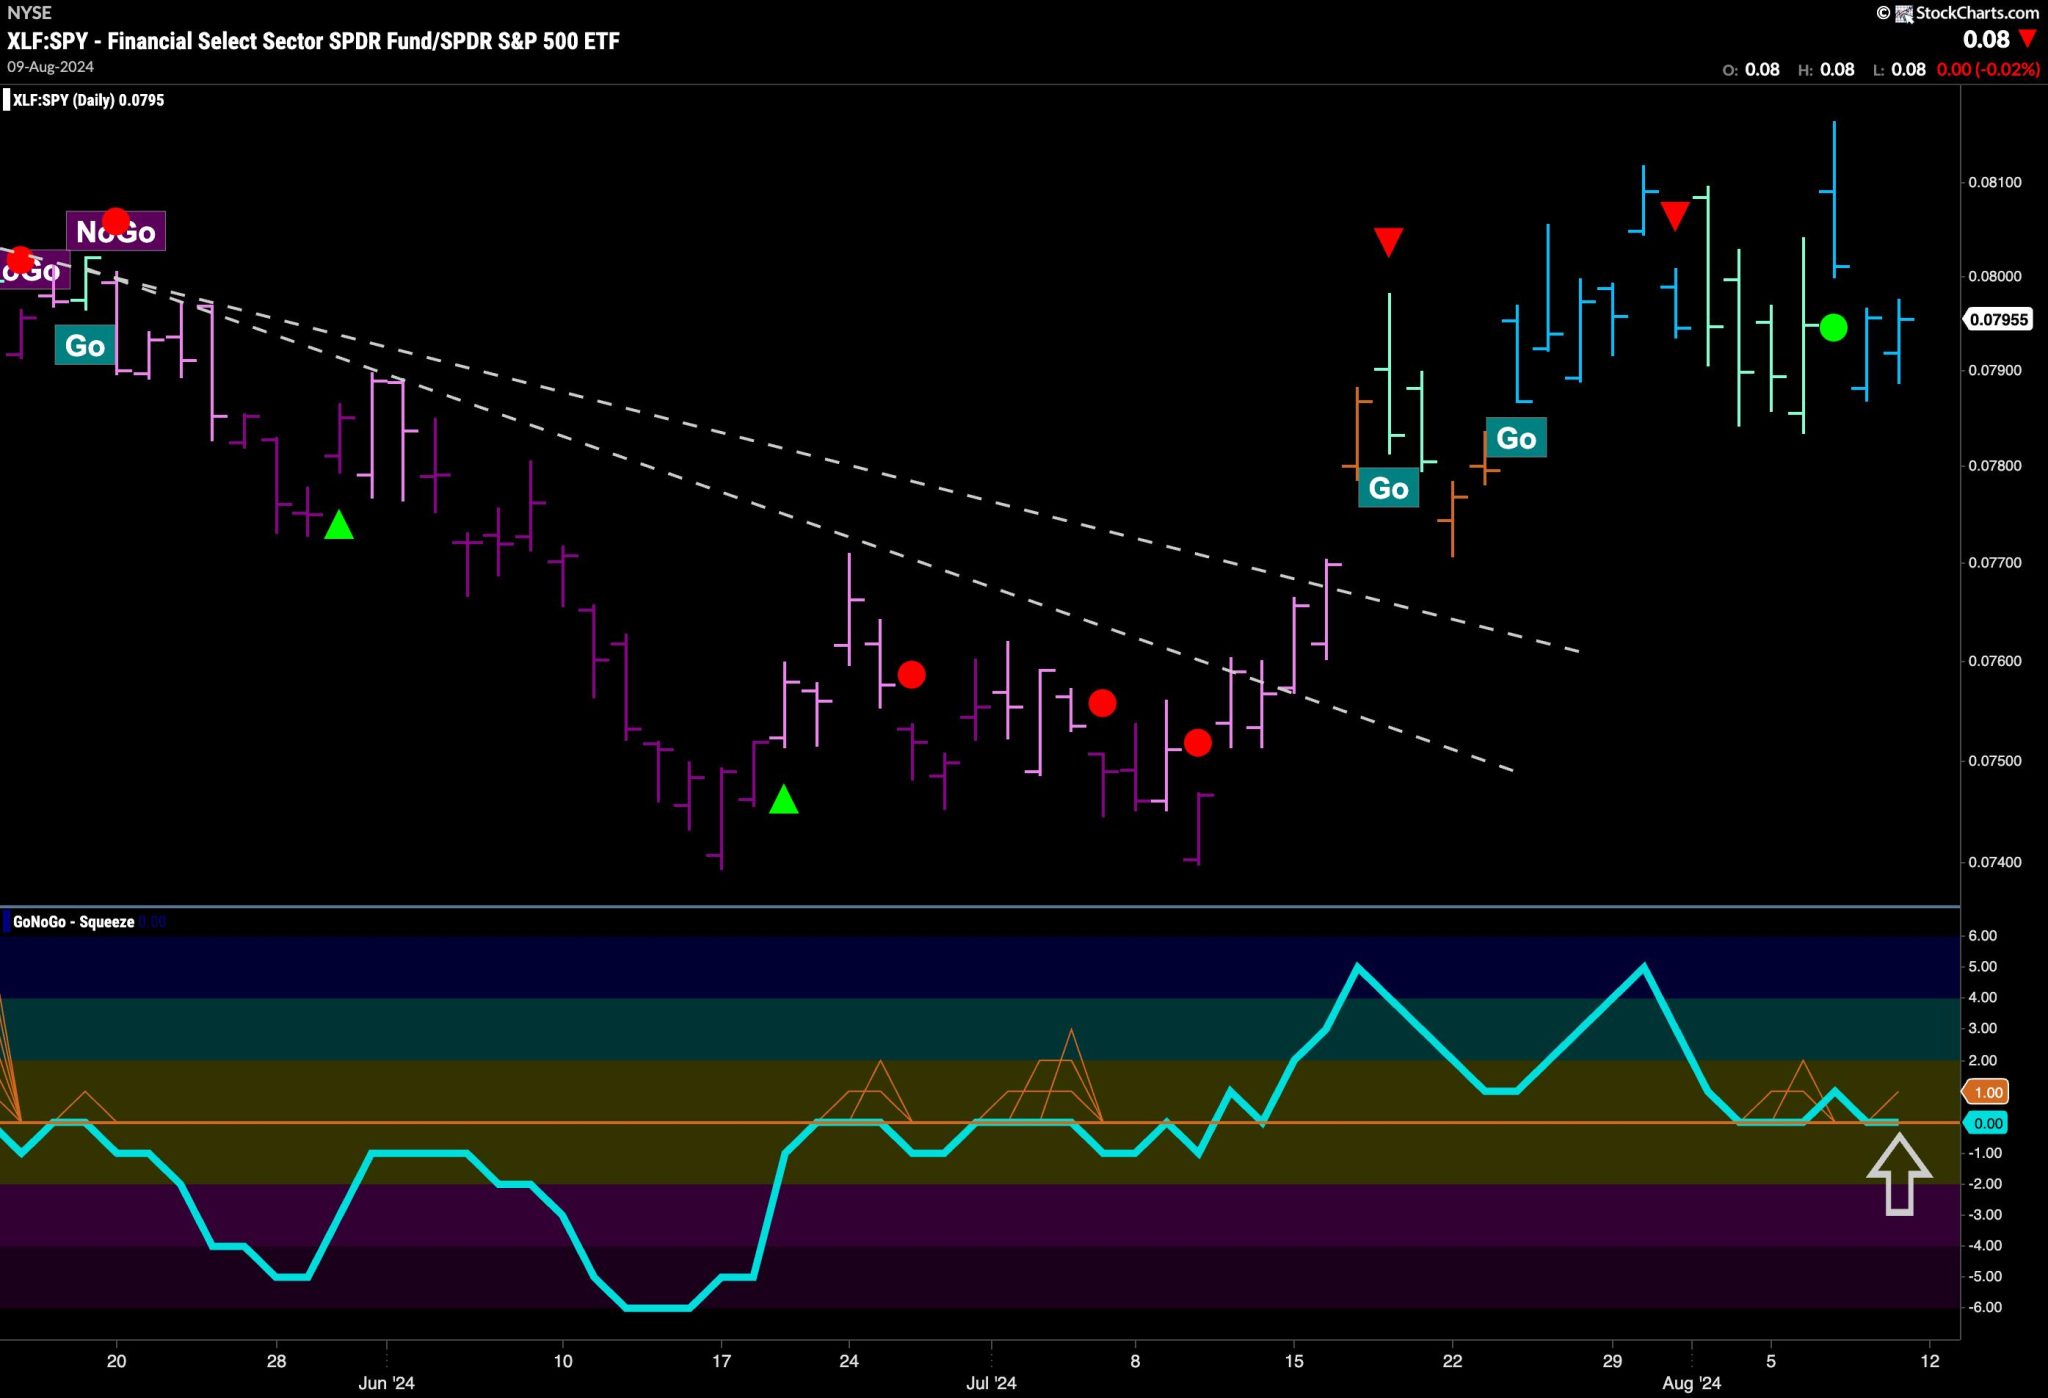Click the cyan 0.00 oscillator value tag
This screenshot has width=2048, height=1398.
pyautogui.click(x=1987, y=1123)
